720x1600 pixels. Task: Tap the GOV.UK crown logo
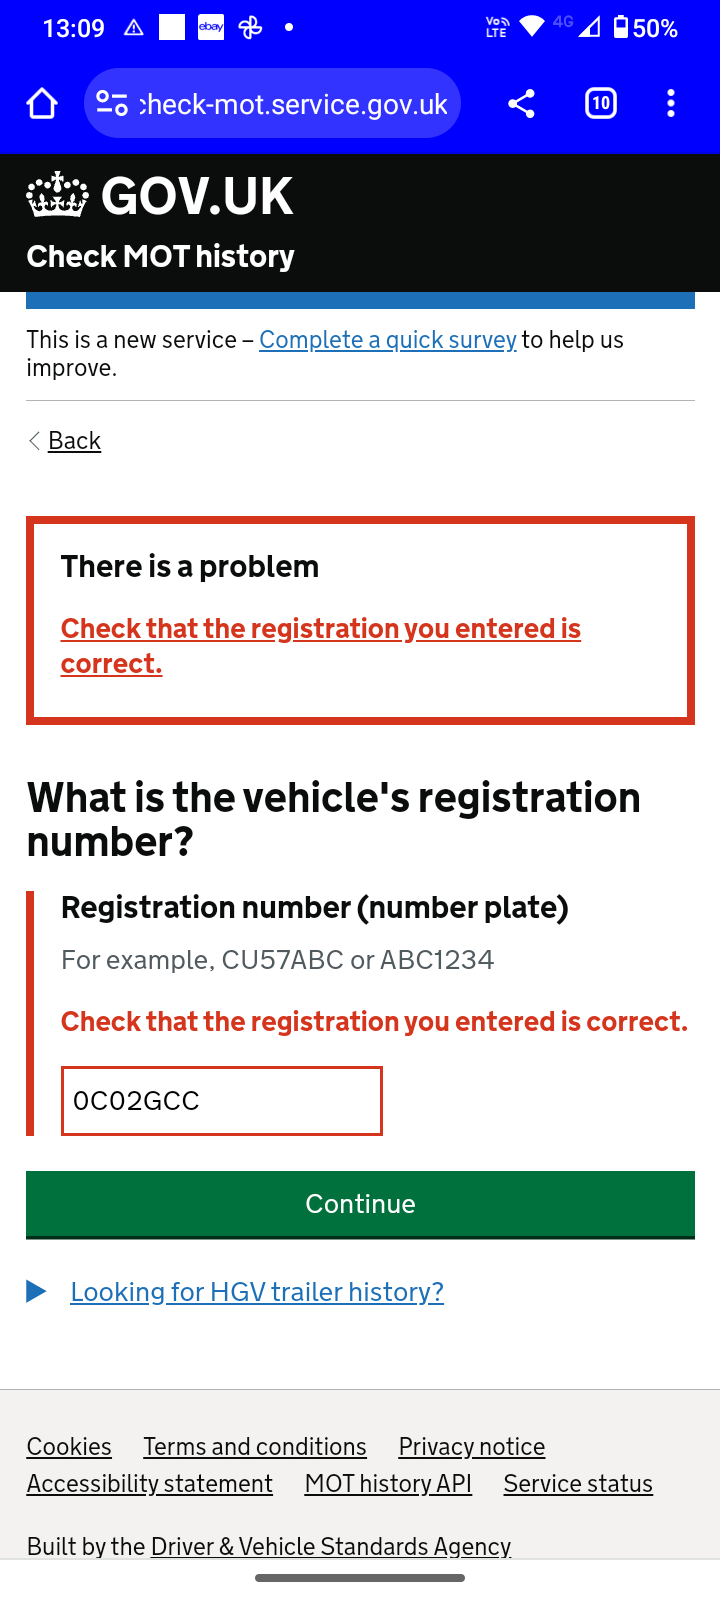pyautogui.click(x=57, y=195)
